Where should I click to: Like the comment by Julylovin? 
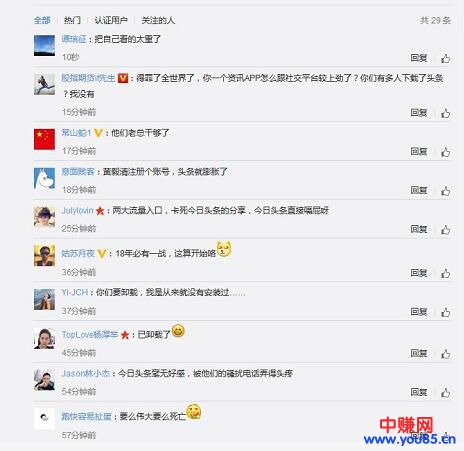coord(446,229)
